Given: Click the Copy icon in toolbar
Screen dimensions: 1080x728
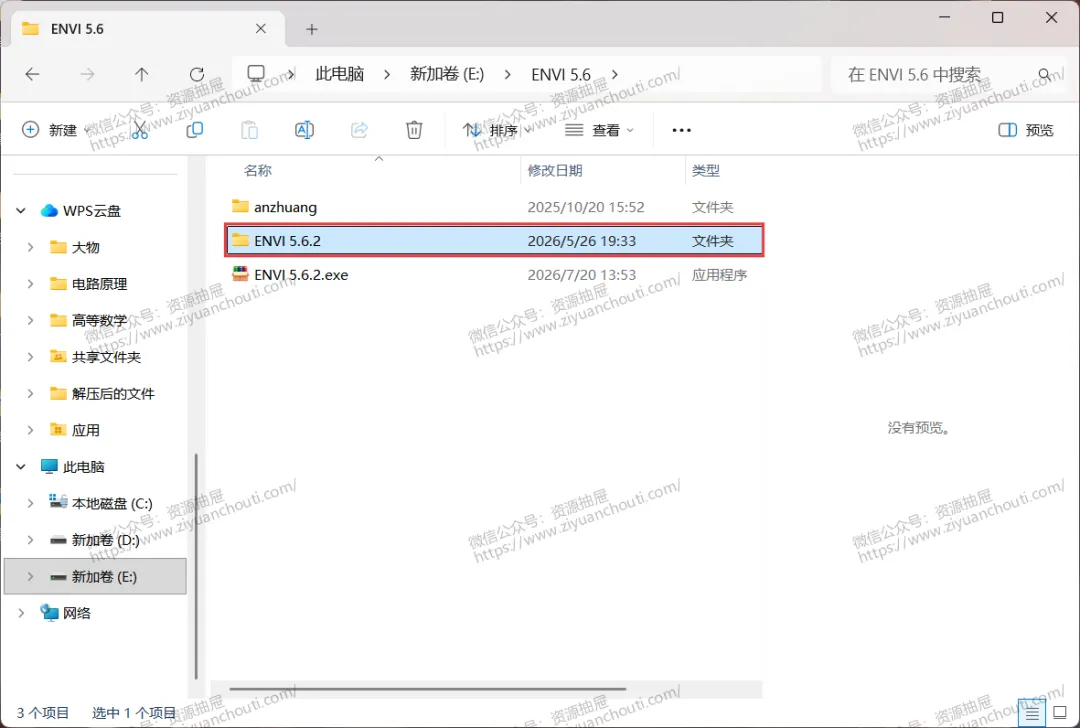Looking at the screenshot, I should click(x=195, y=129).
